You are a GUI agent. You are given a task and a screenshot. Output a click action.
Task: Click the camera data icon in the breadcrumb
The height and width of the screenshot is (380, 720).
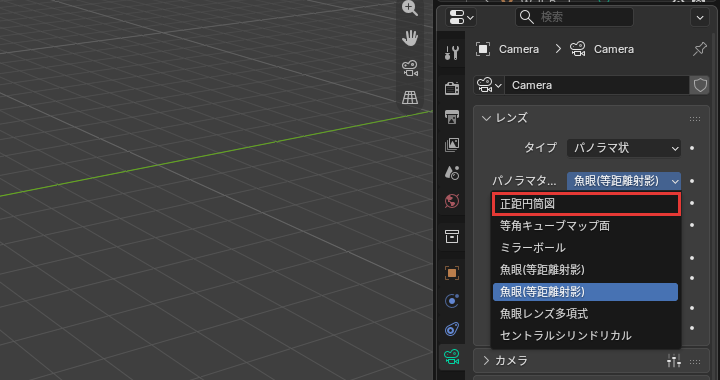[x=578, y=49]
